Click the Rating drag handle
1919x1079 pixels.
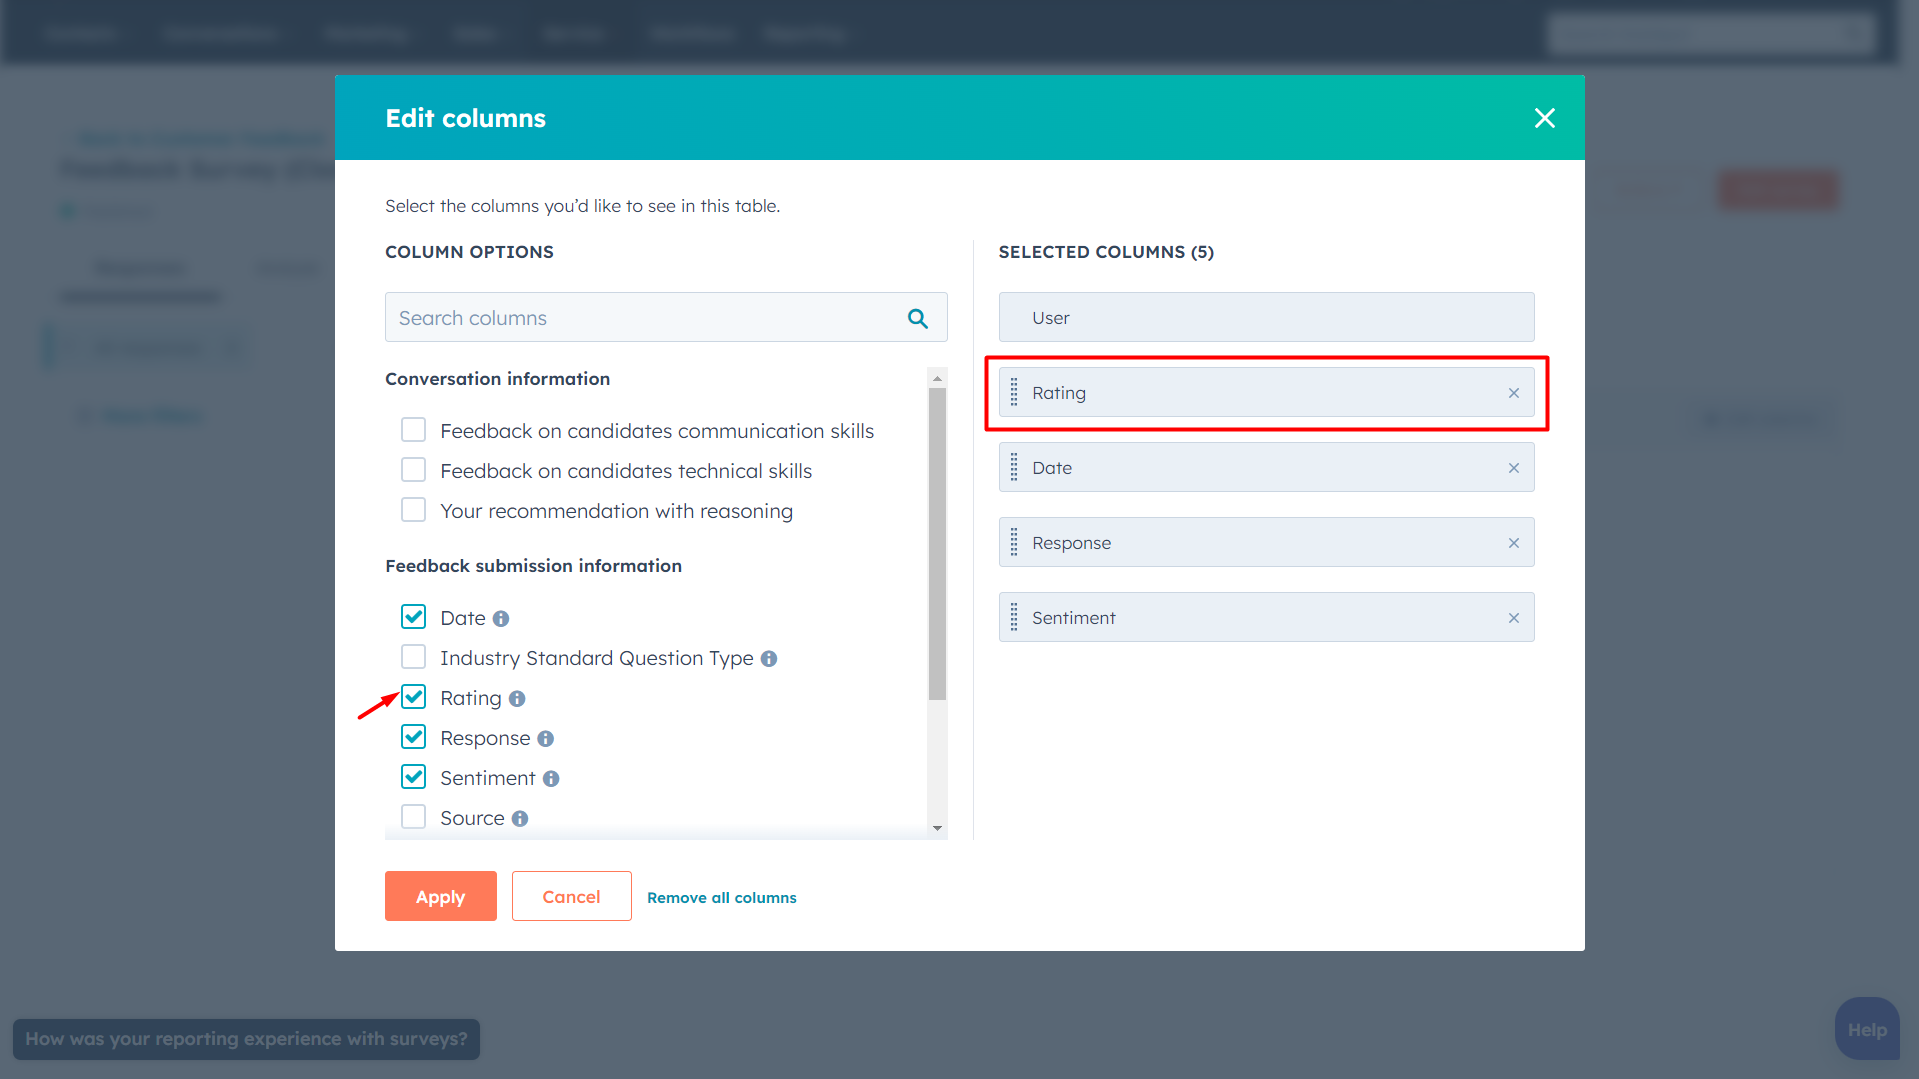1014,392
